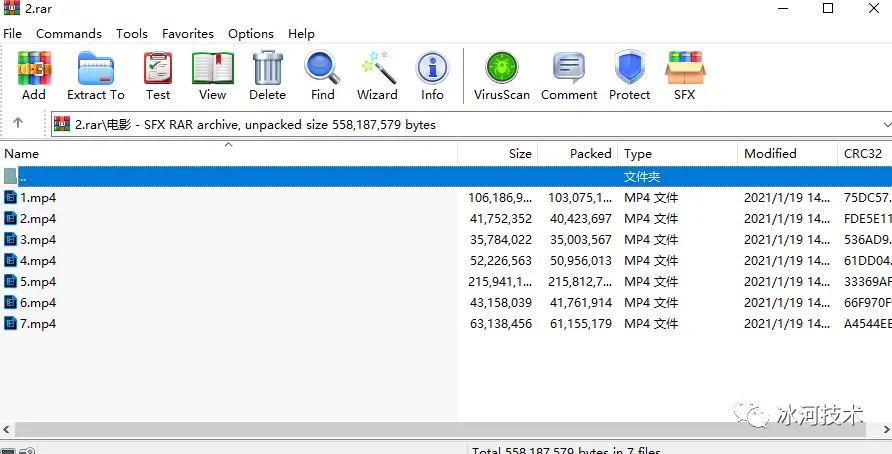
Task: Select file name 3.mp4
Action: (38, 240)
